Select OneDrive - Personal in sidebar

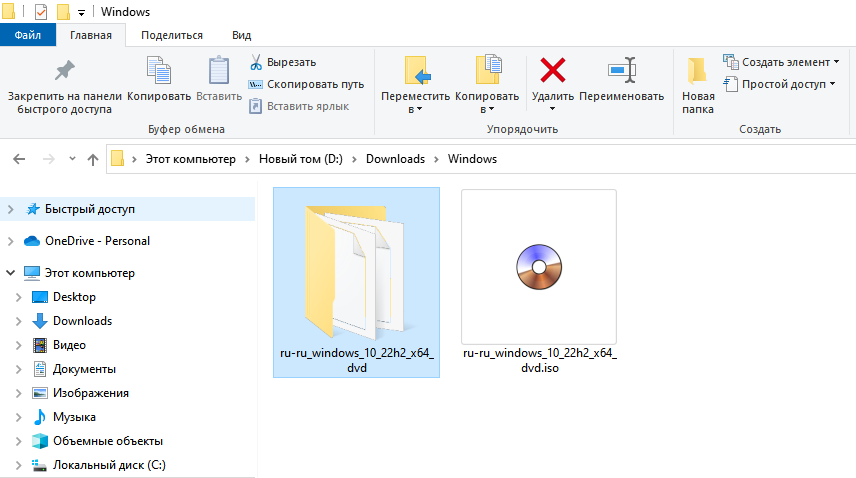[x=97, y=241]
